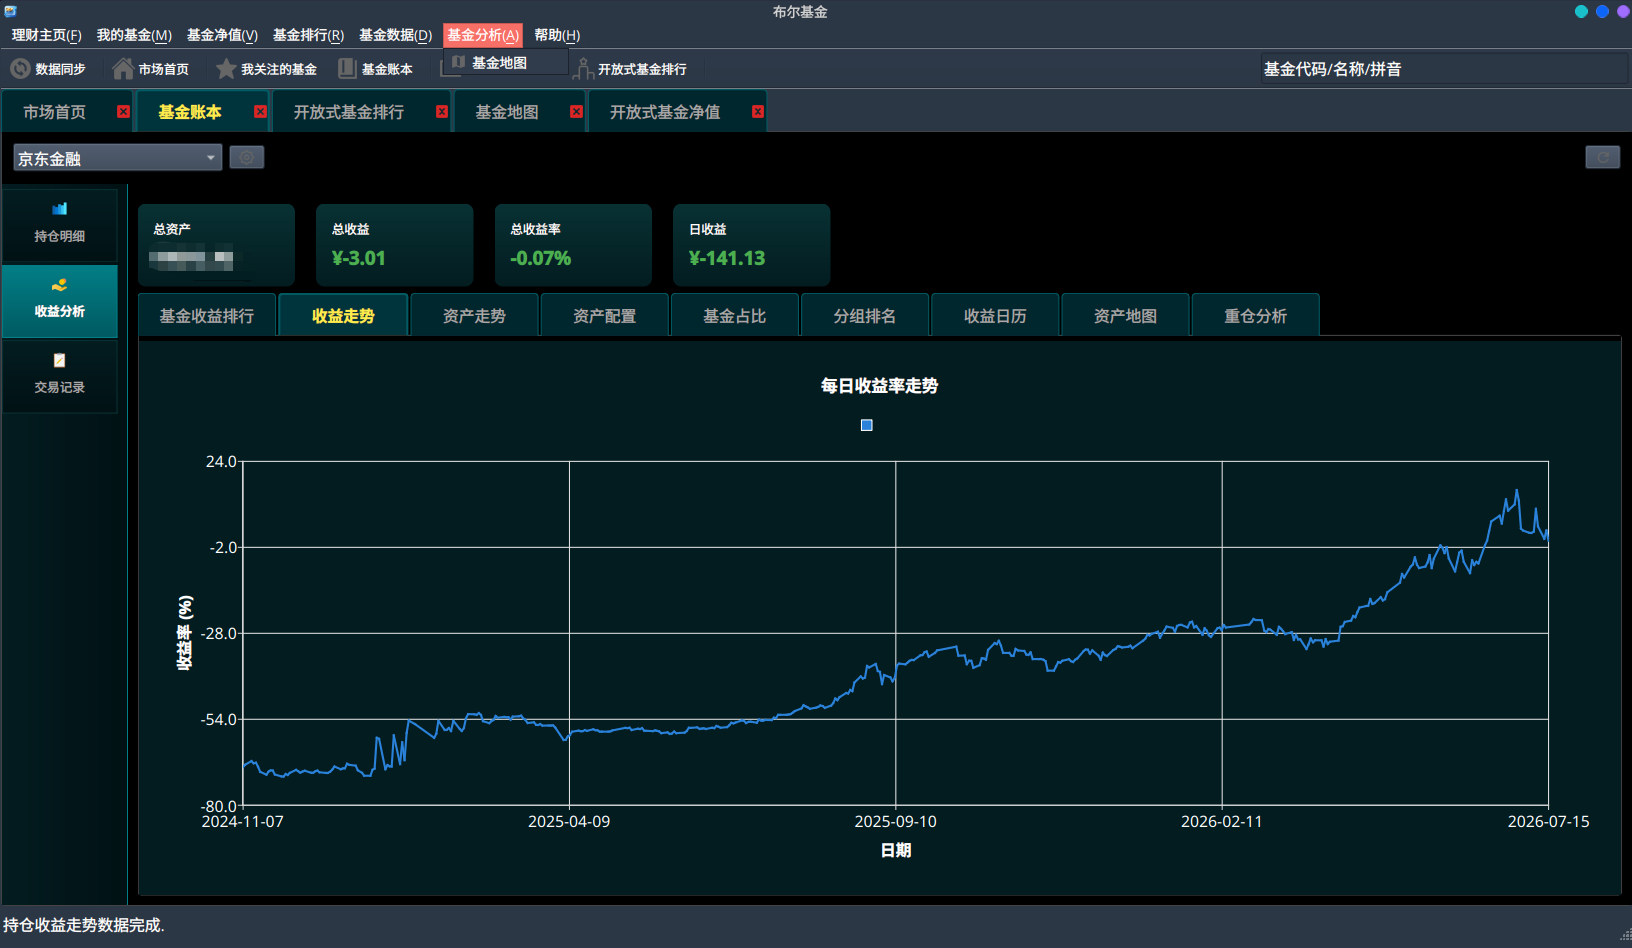Select the 基金账本 document tab
This screenshot has height=948, width=1632.
pos(190,112)
